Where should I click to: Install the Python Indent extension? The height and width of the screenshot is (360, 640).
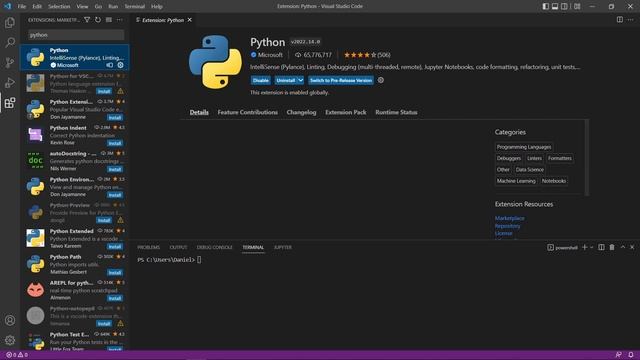point(115,143)
